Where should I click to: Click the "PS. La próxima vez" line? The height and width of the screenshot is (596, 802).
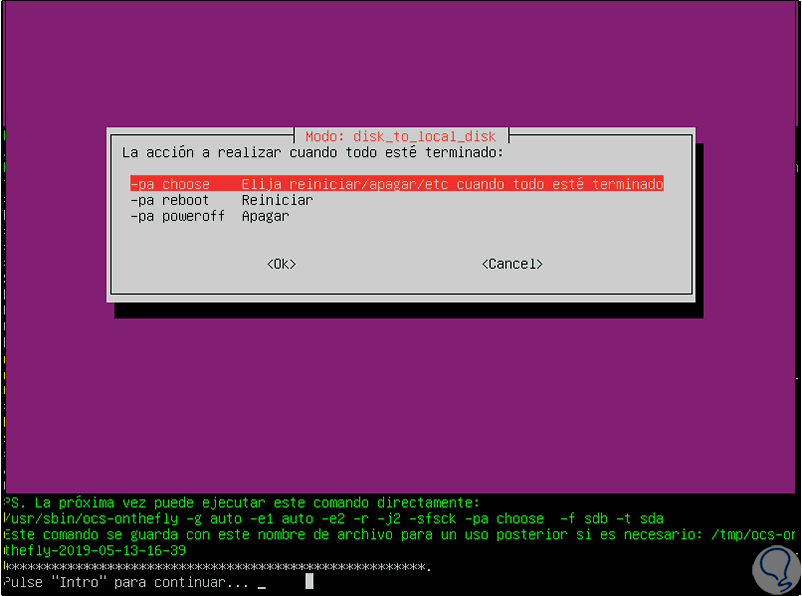[241, 502]
